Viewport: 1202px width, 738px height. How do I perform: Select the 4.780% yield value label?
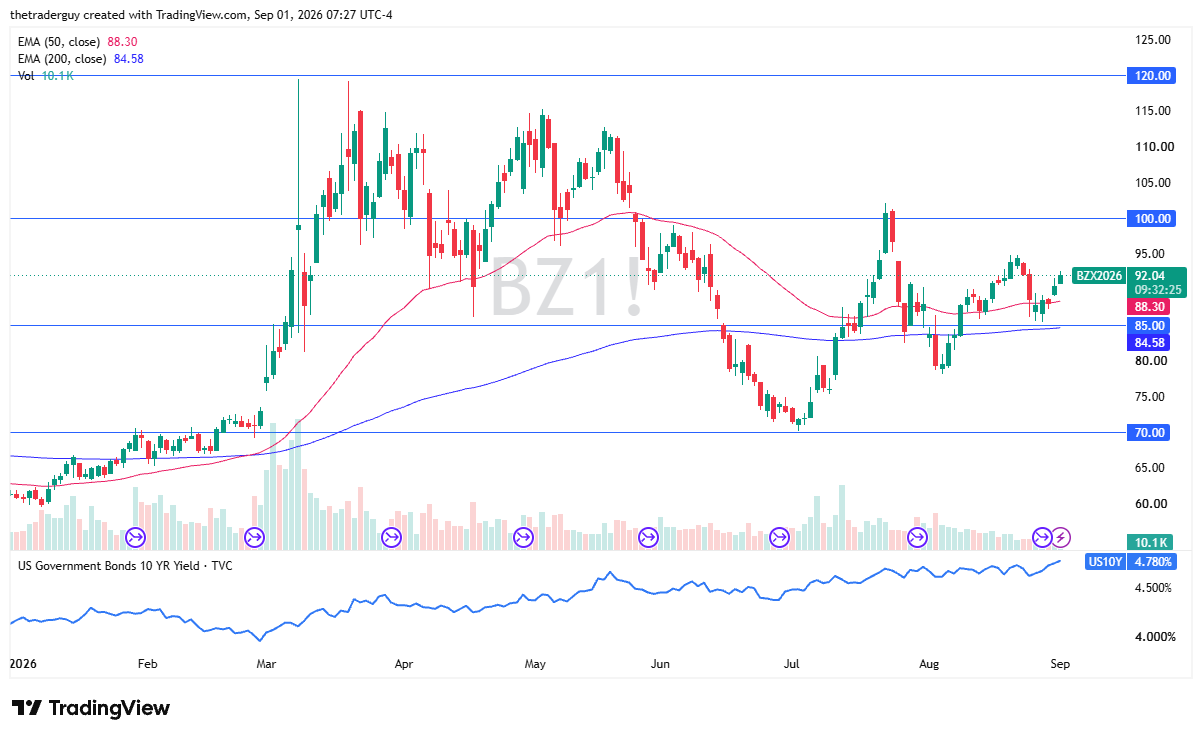tap(1153, 562)
